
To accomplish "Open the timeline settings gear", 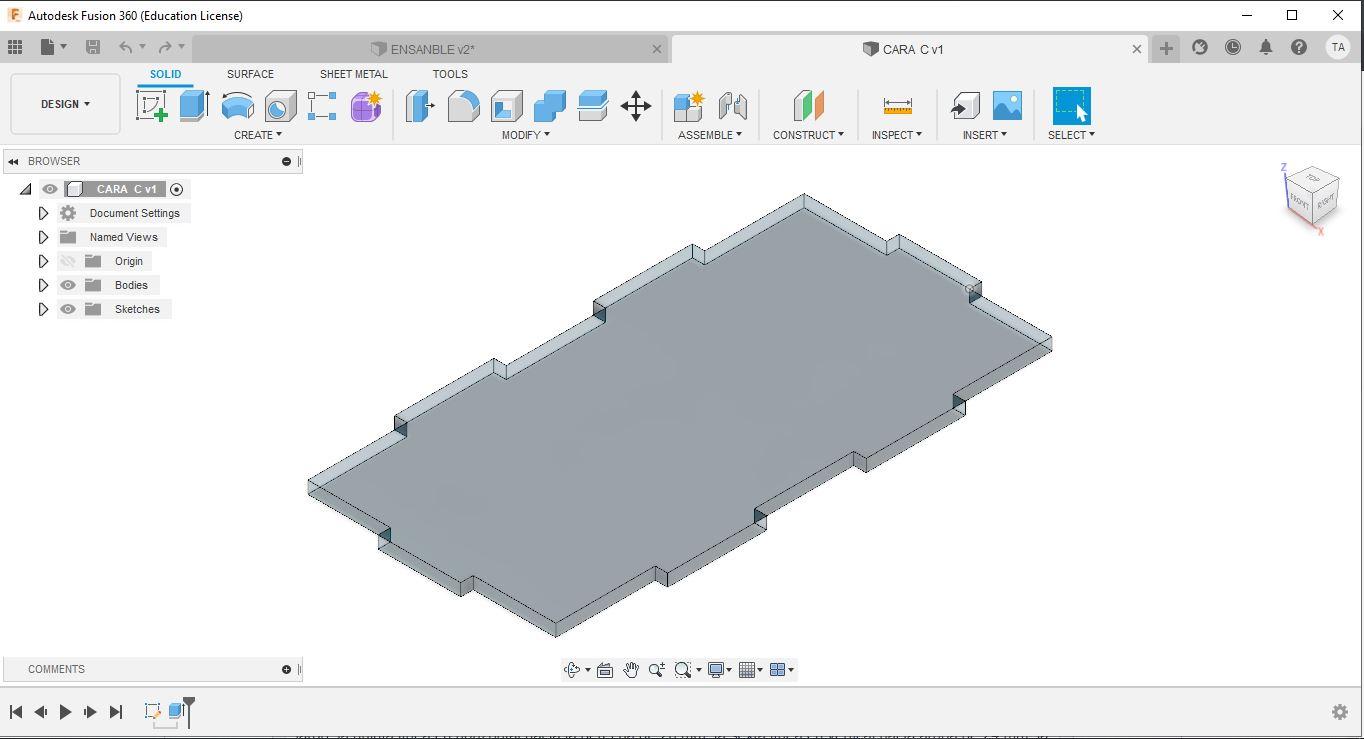I will 1340,712.
